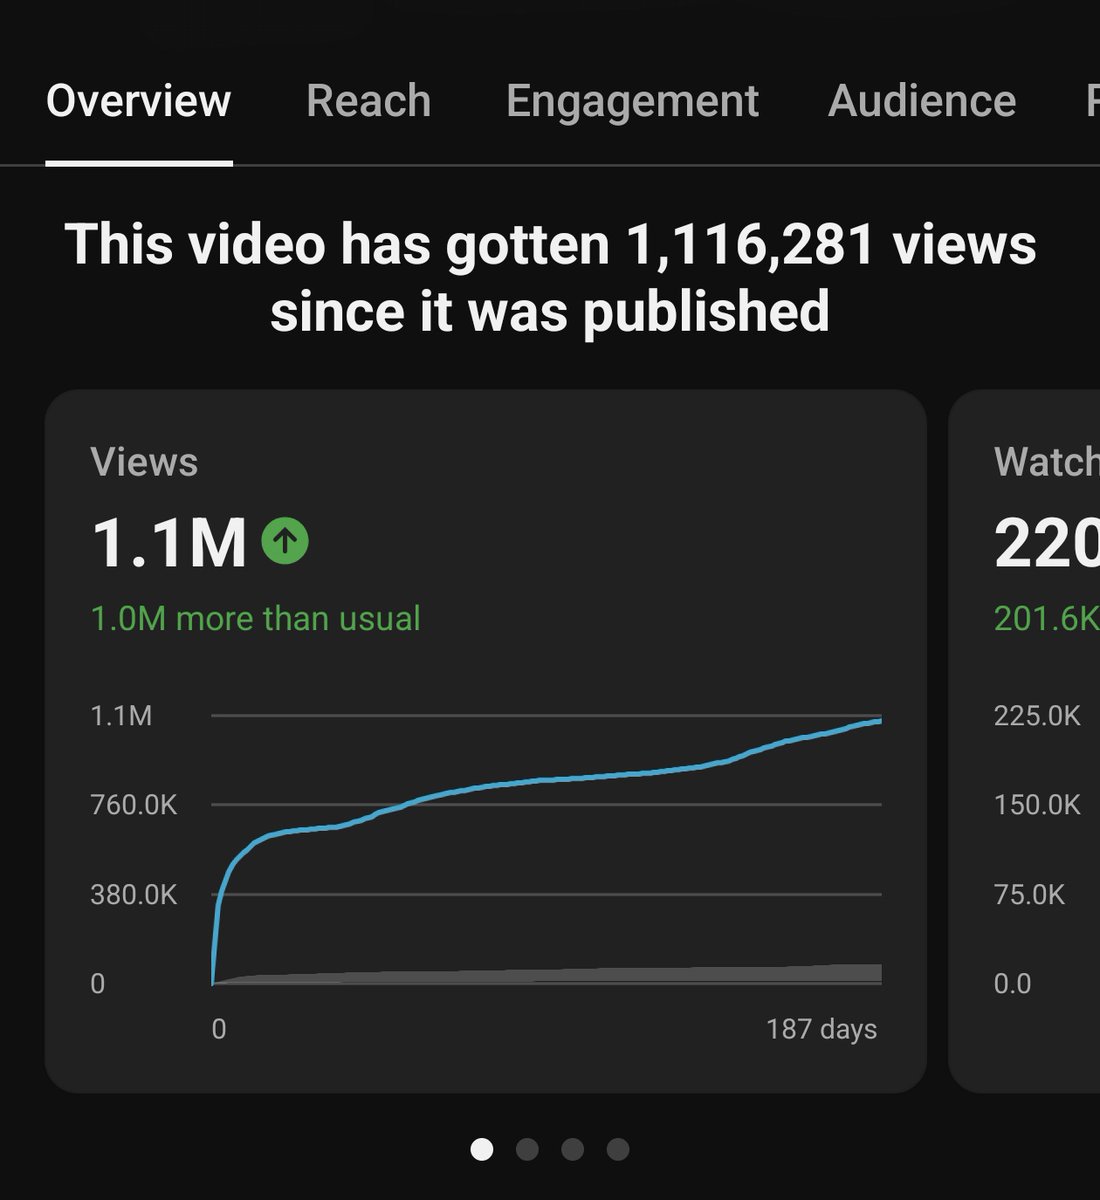Screen dimensions: 1100x1200
Task: Switch to the Audience tab
Action: pos(922,101)
